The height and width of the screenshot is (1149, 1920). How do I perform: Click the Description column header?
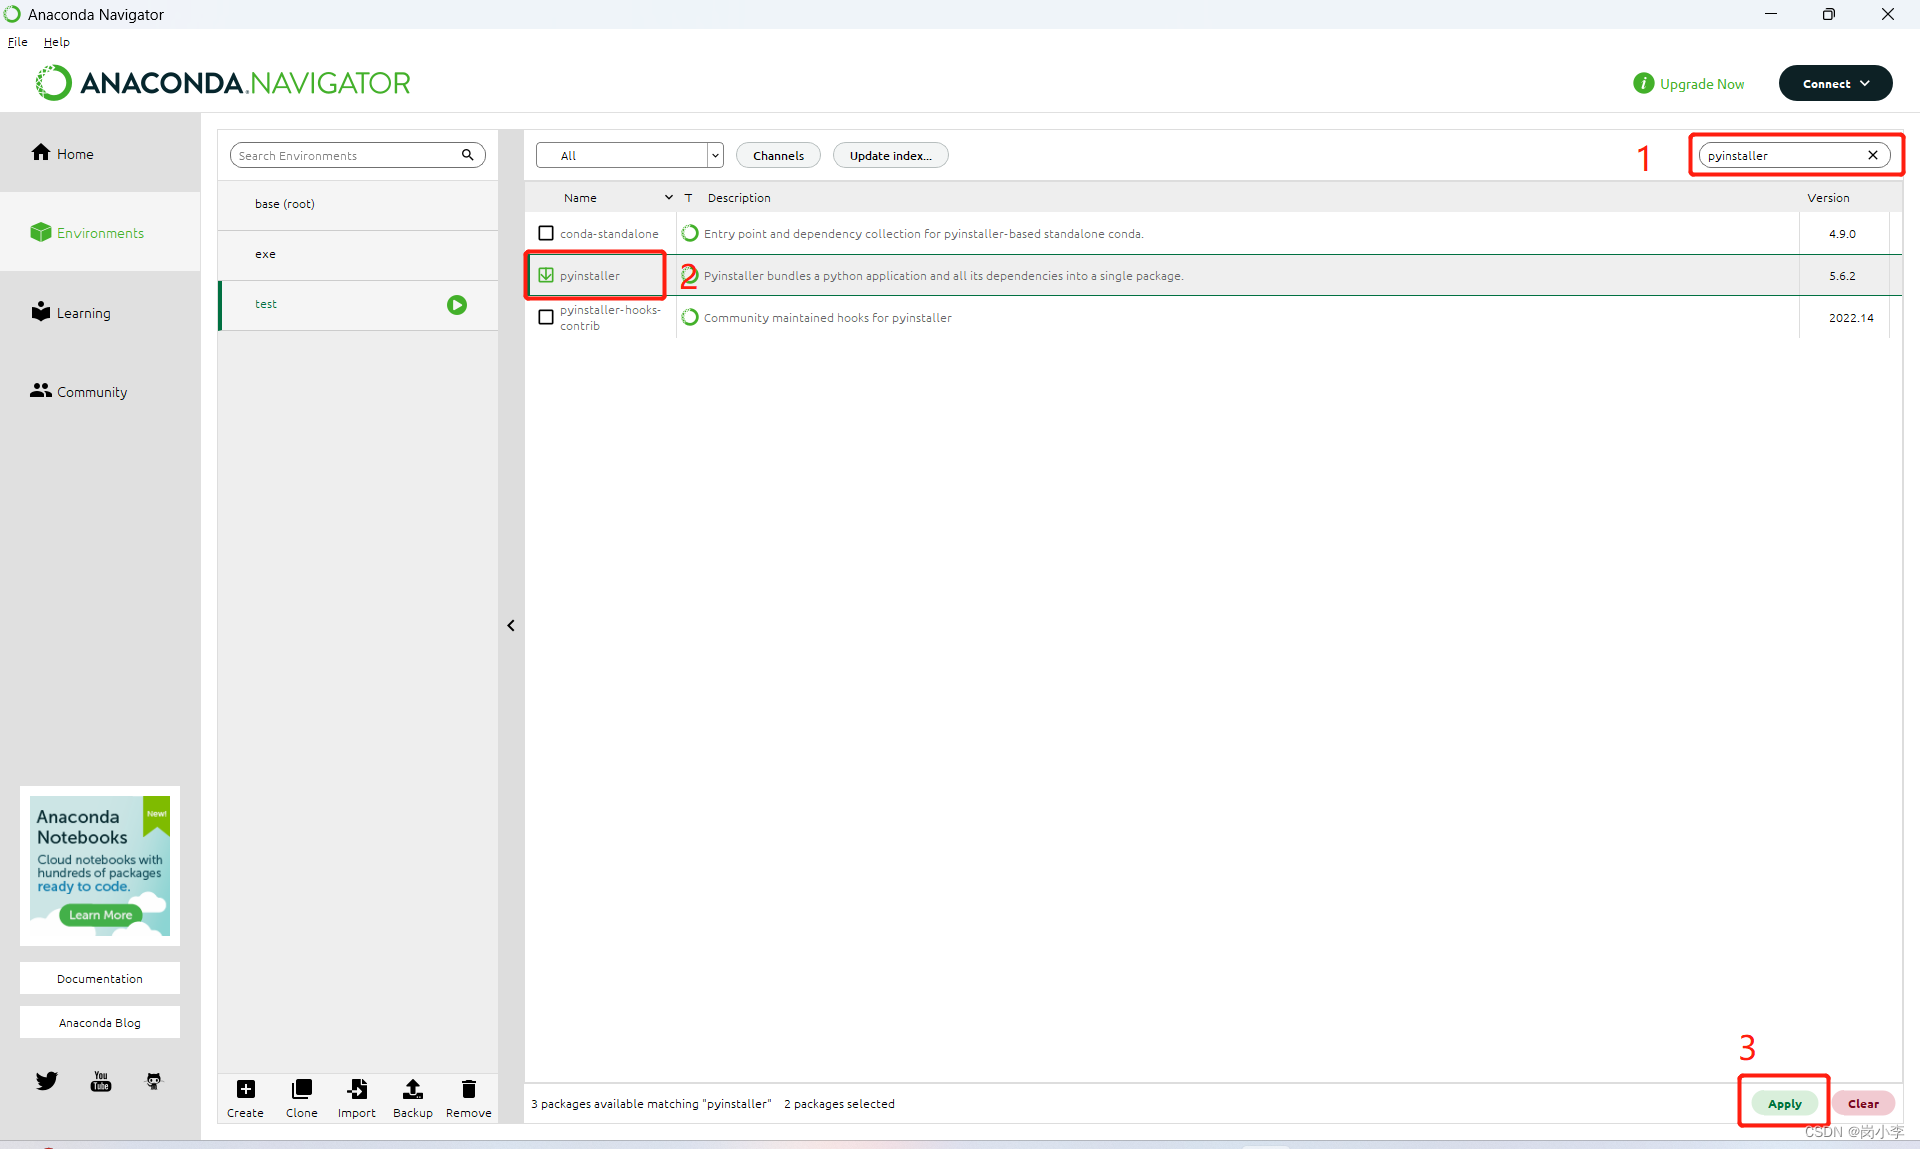[x=739, y=198]
